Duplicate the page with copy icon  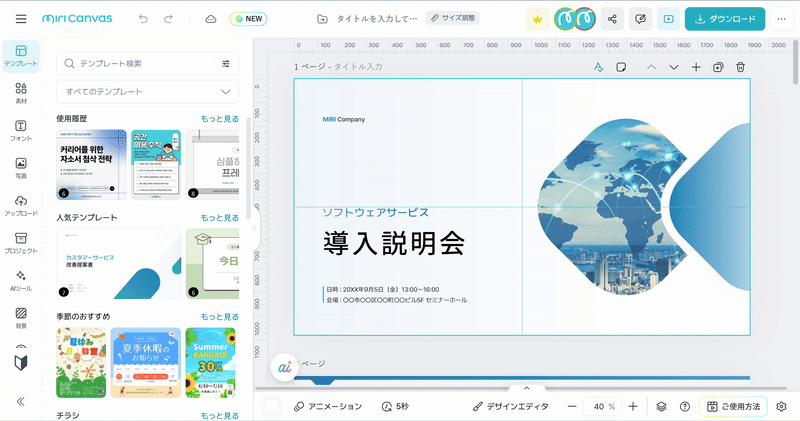[x=718, y=67]
